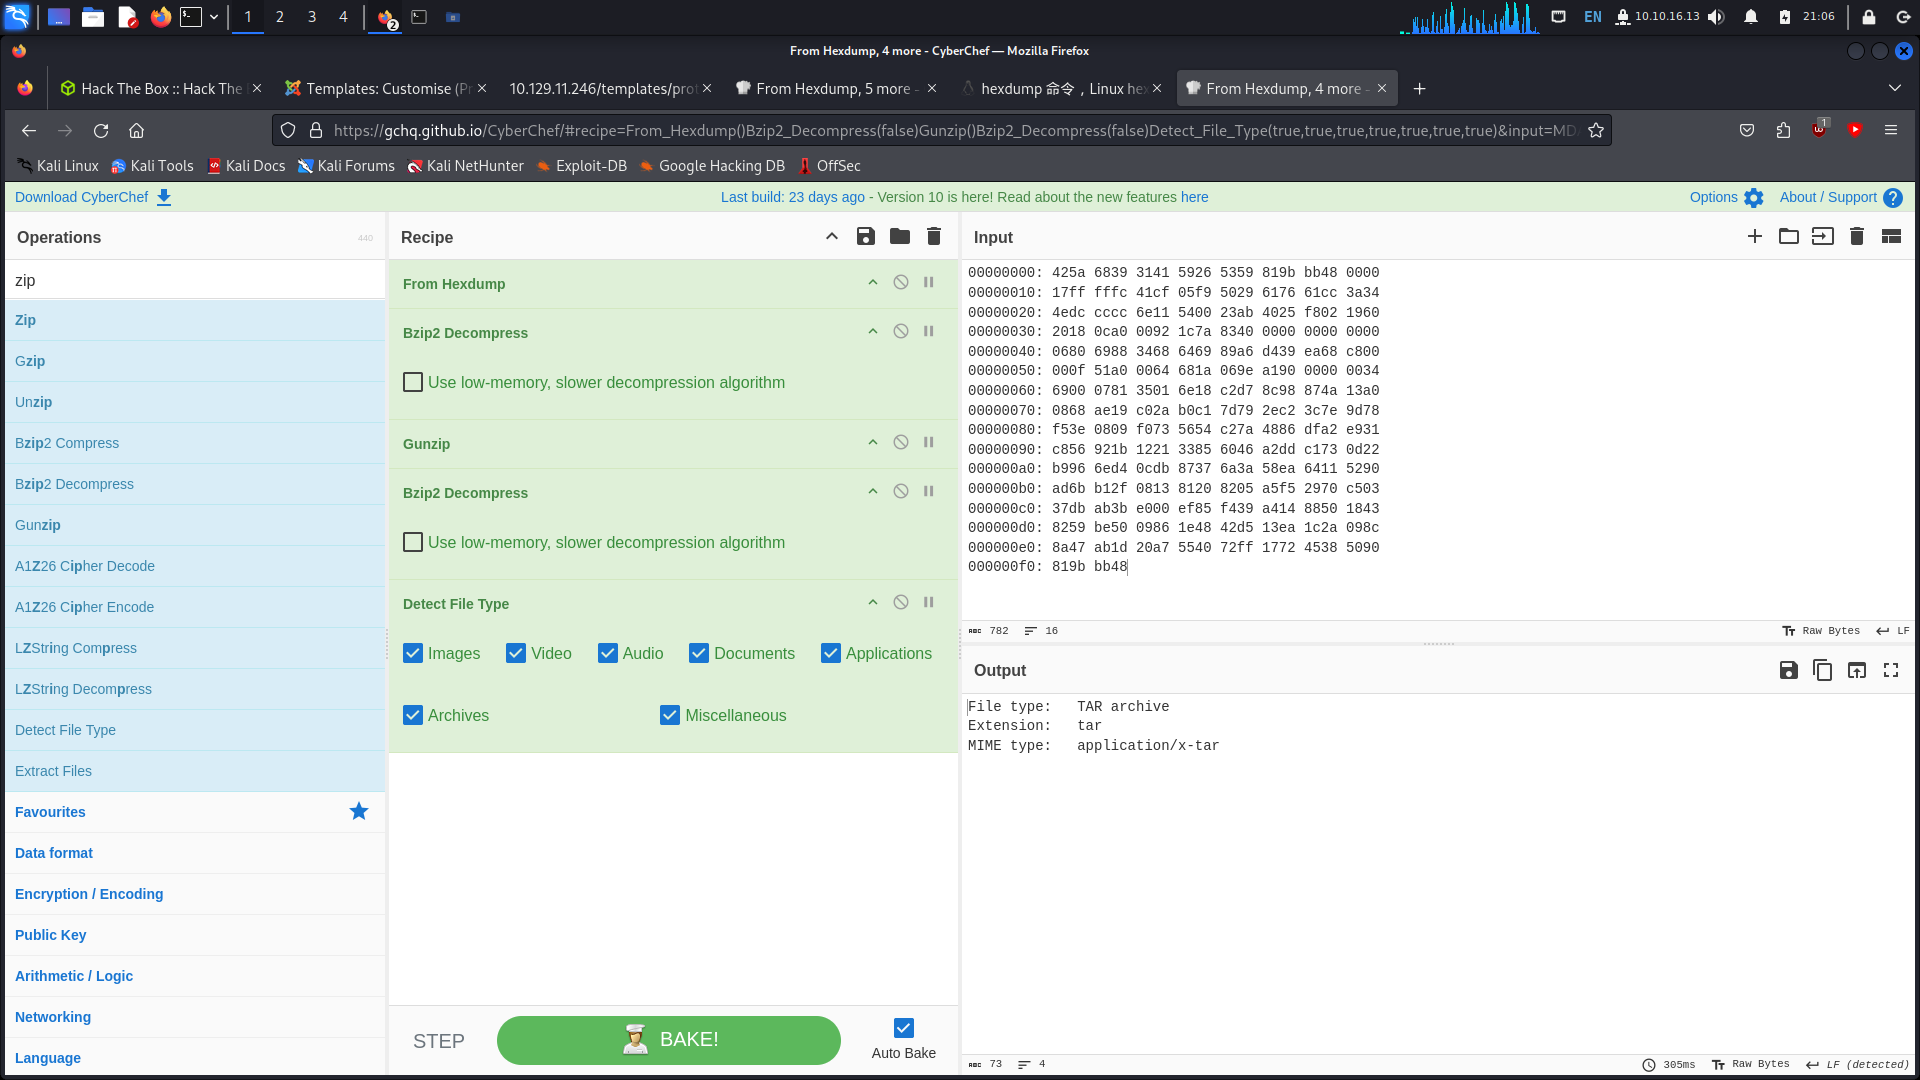Viewport: 1920px width, 1080px height.
Task: Uncheck the Archives file type checkbox
Action: pyautogui.click(x=413, y=715)
